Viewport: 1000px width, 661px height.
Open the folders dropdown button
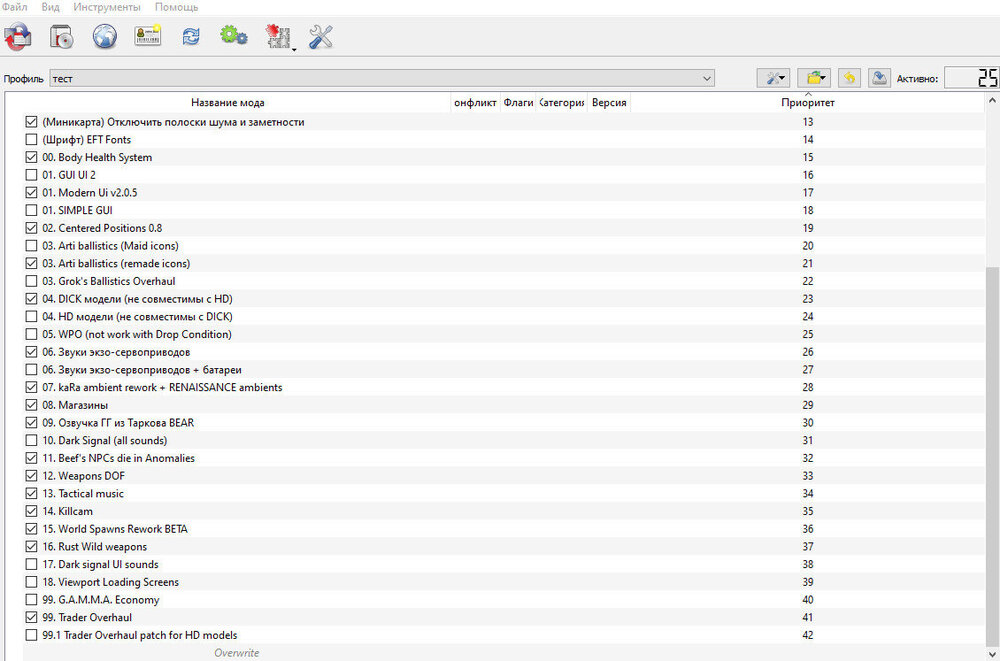(814, 78)
